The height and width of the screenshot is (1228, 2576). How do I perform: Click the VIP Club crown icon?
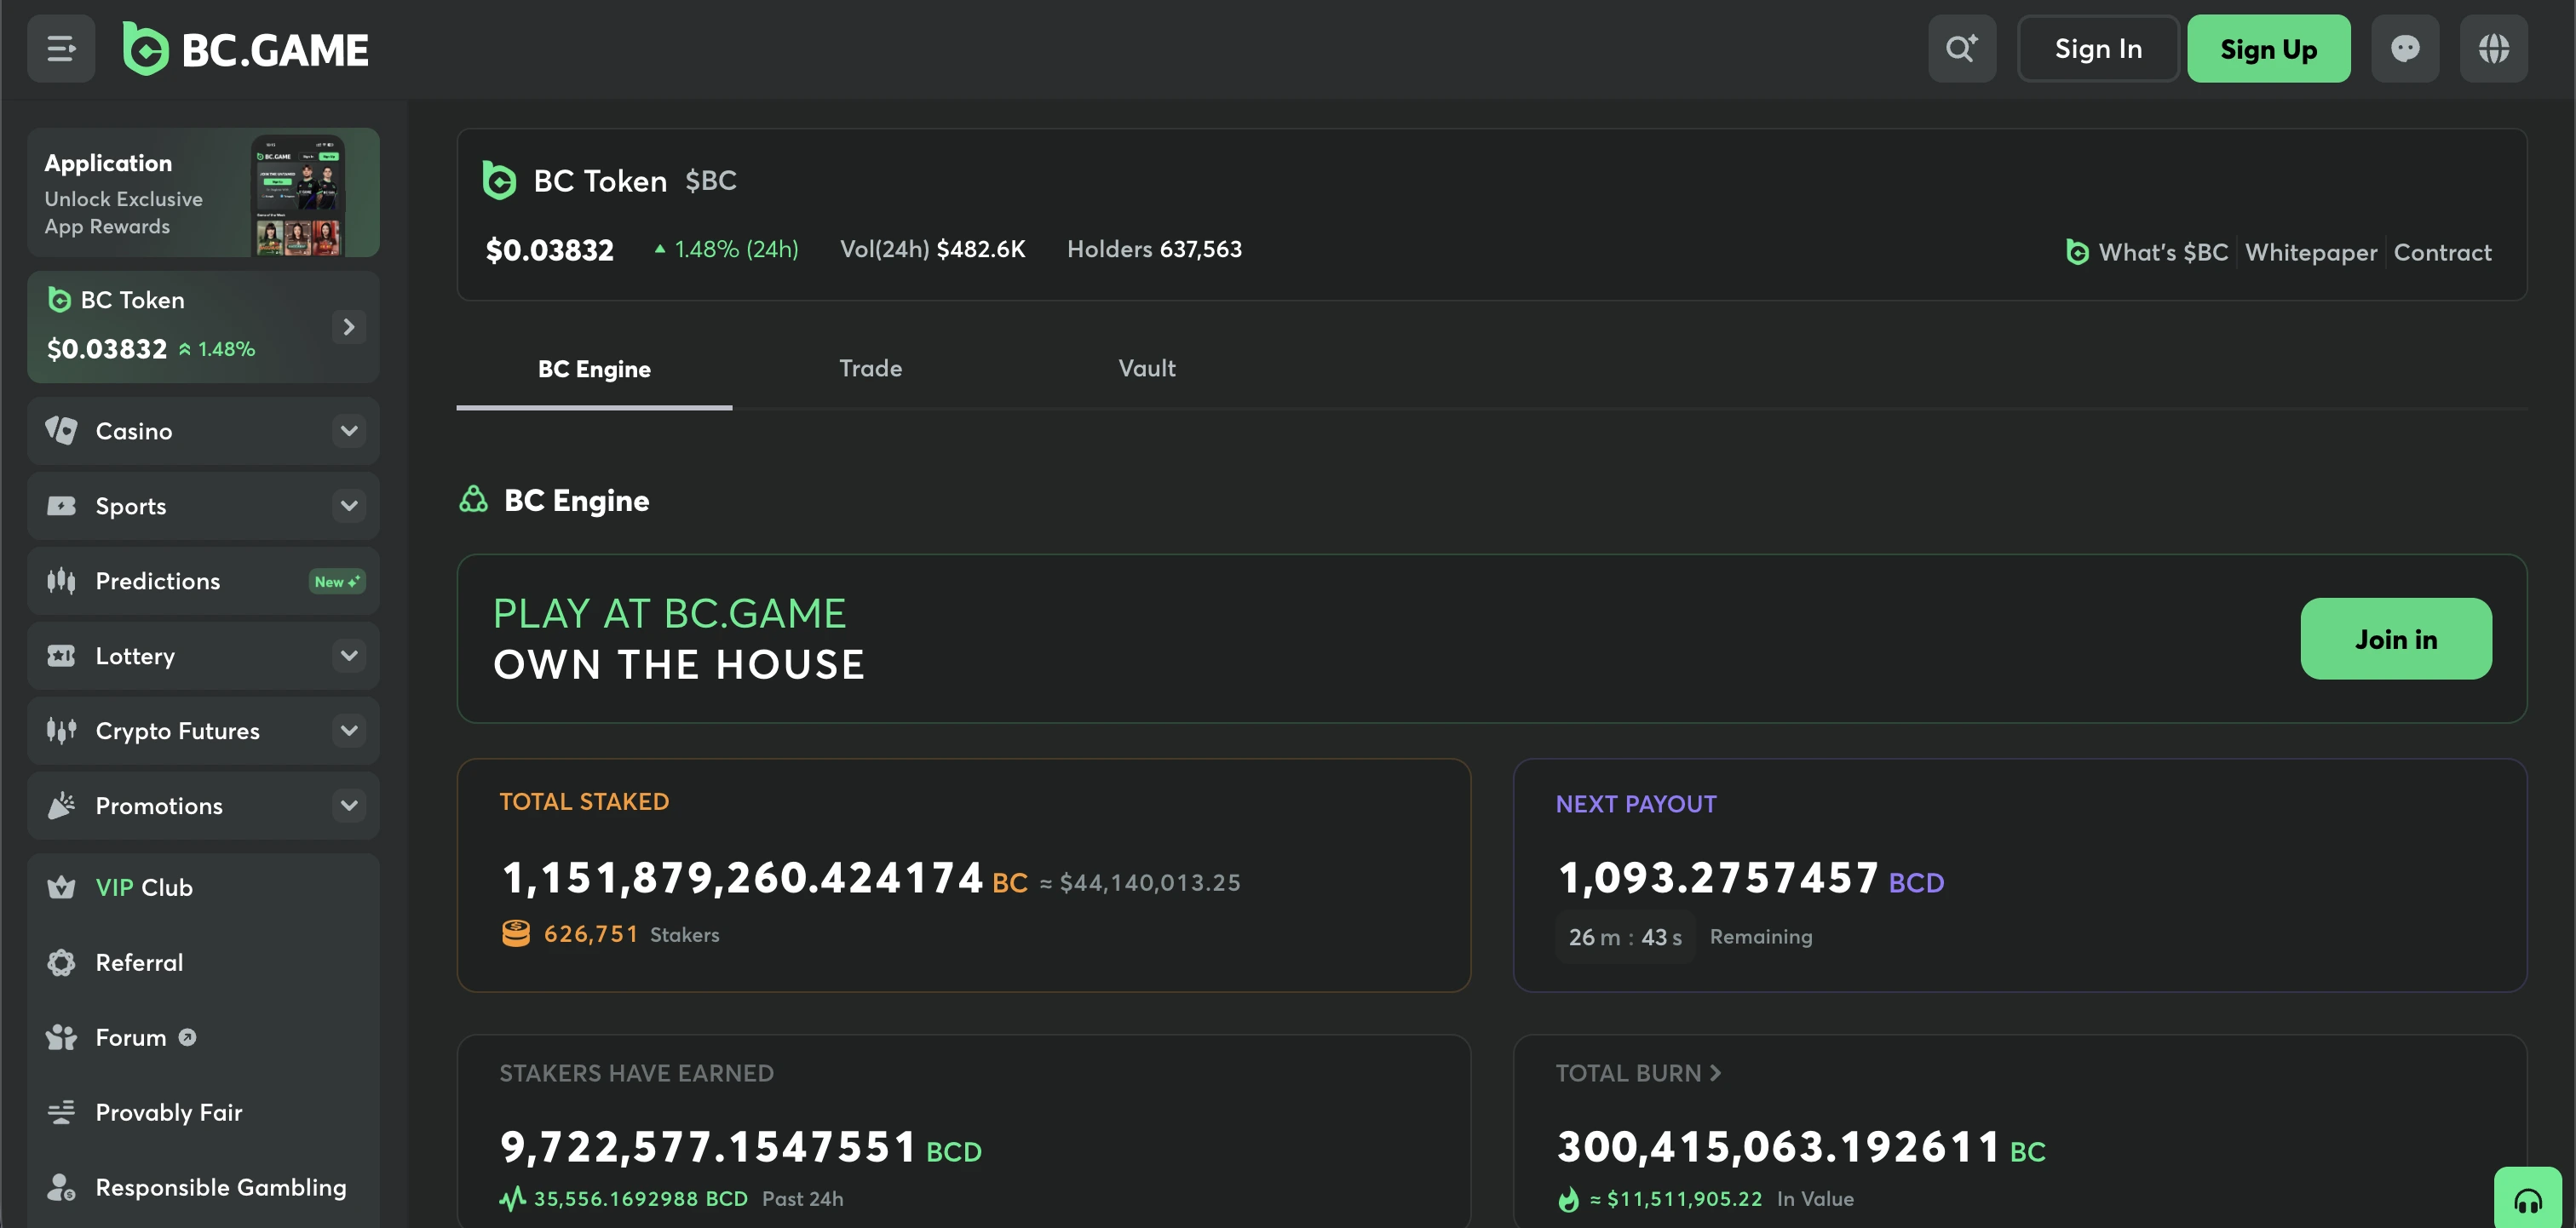pos(61,887)
